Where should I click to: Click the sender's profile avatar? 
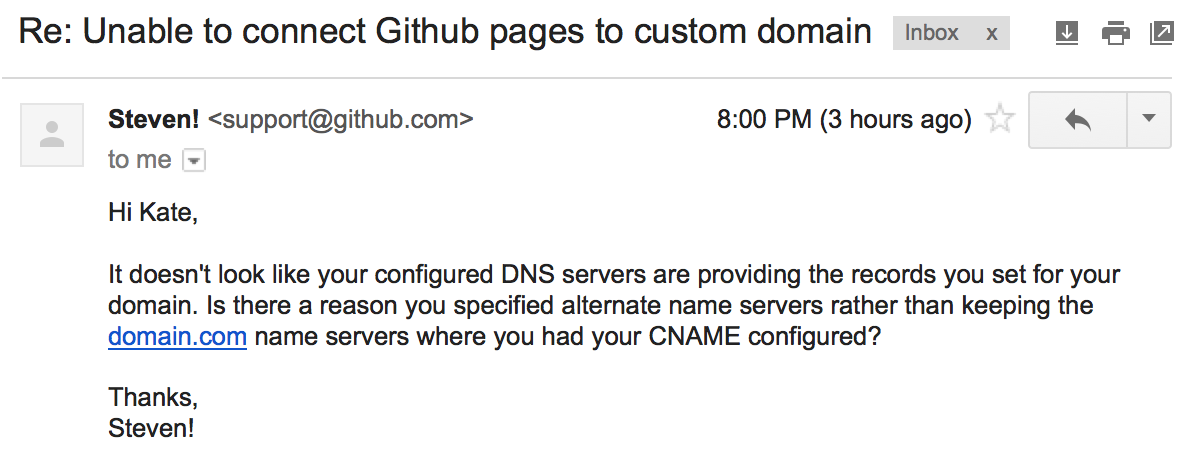pos(52,134)
